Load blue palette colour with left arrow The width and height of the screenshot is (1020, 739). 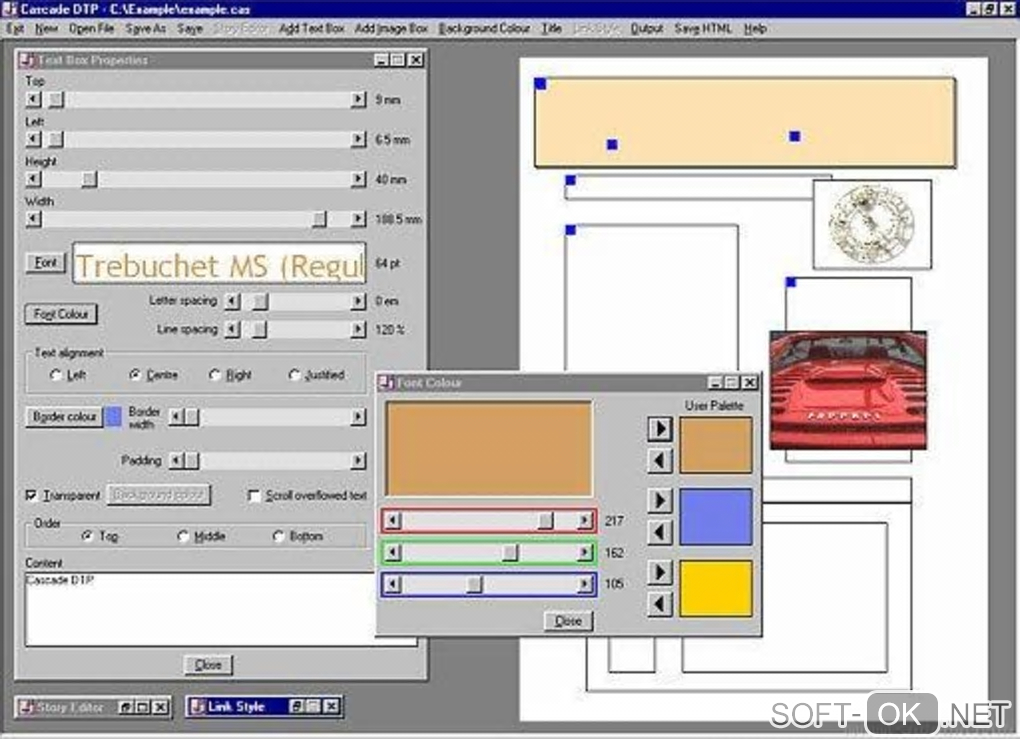coord(660,532)
